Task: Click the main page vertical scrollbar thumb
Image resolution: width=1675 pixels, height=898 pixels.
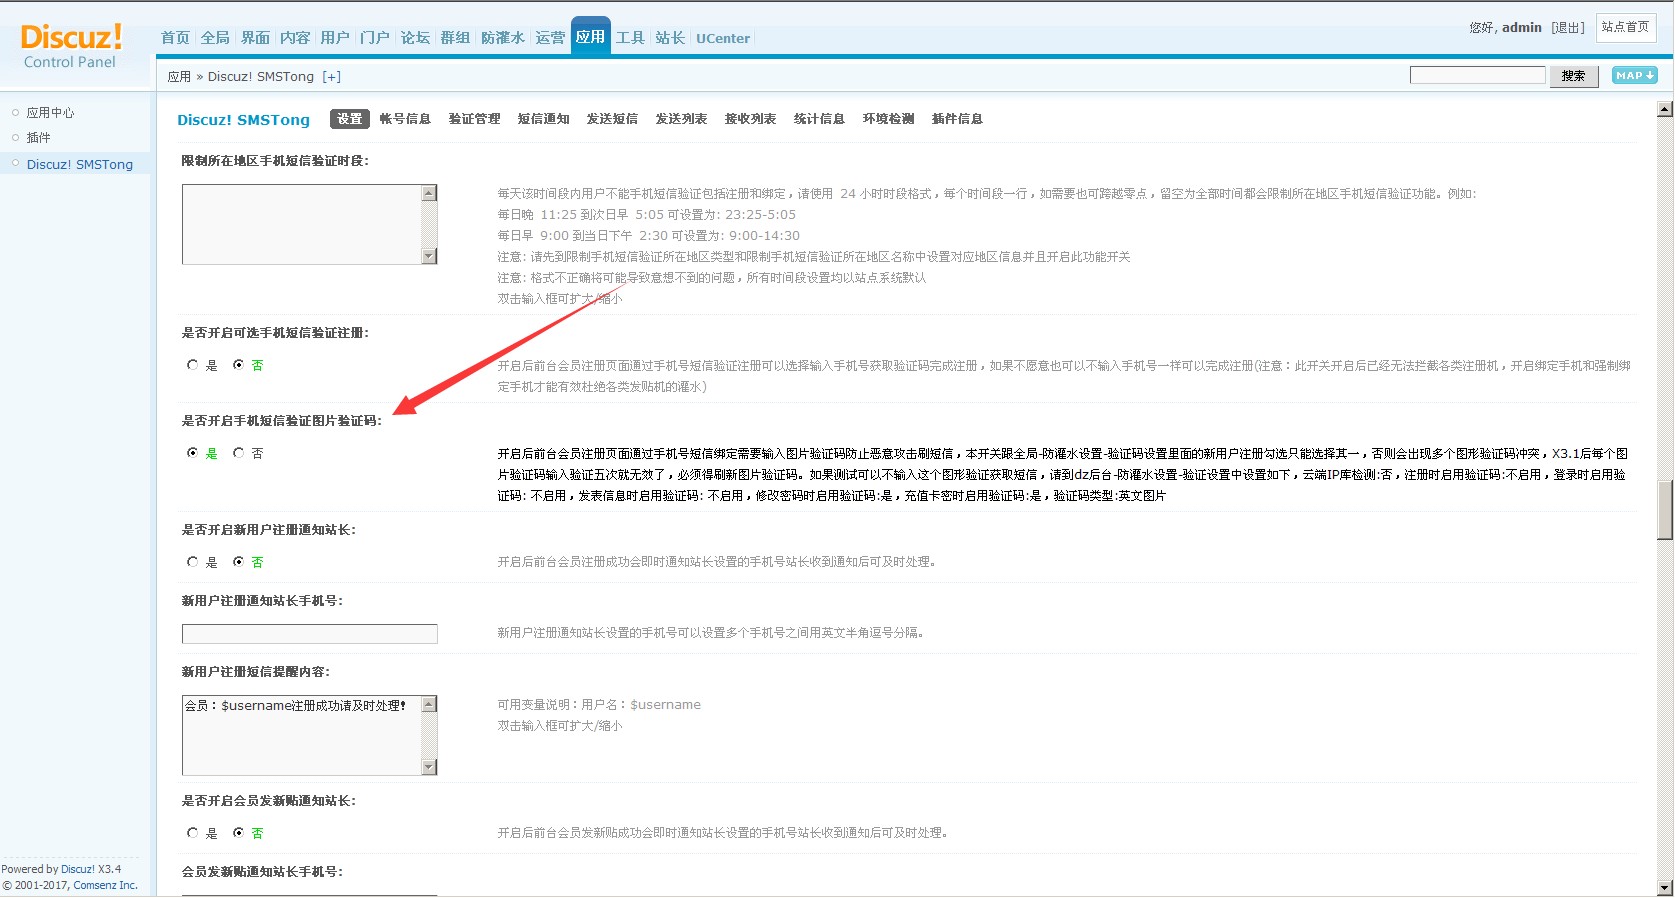Action: pos(1665,510)
